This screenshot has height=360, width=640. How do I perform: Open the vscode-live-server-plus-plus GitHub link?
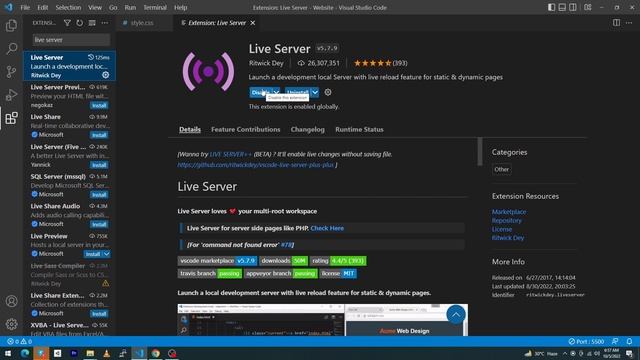point(256,165)
